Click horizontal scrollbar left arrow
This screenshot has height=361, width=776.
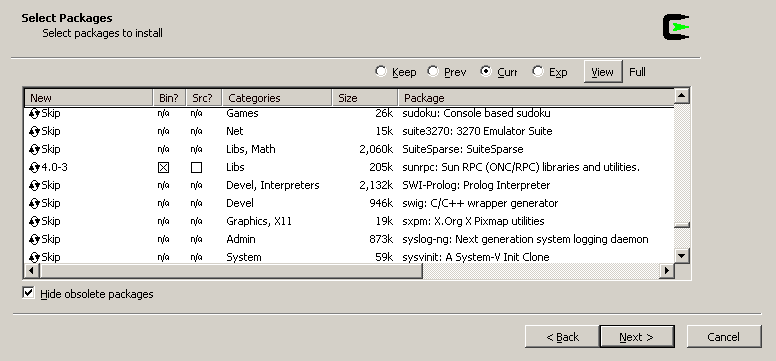tap(32, 270)
